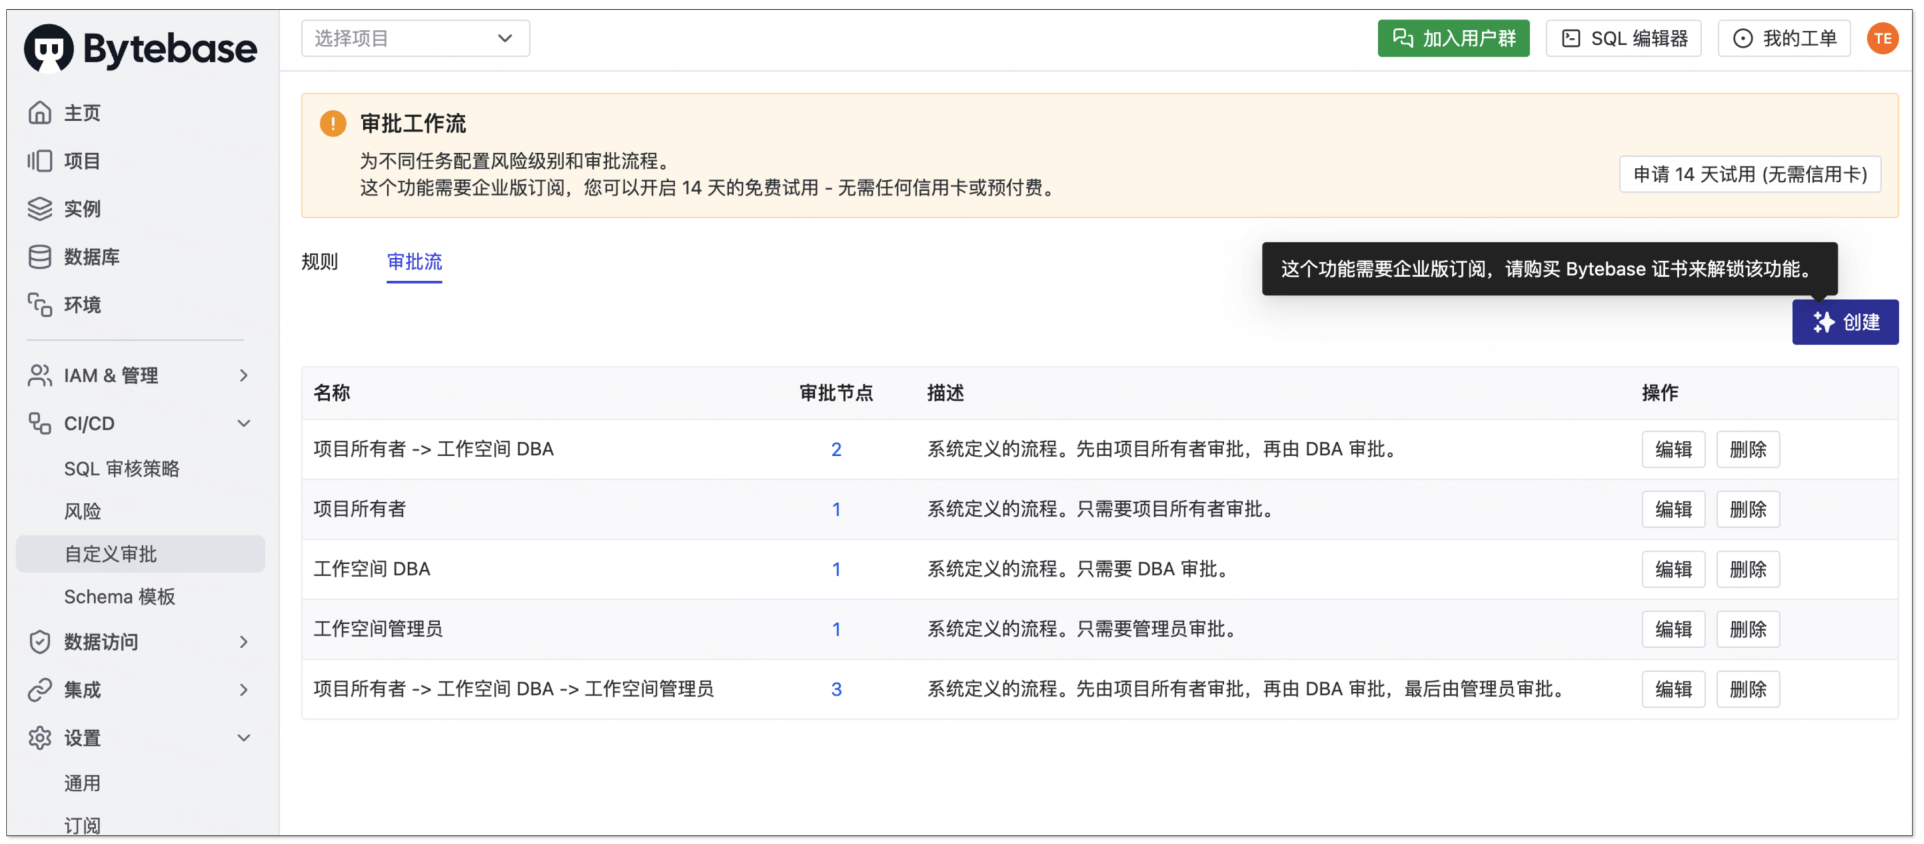1924x844 pixels.
Task: Click the 创建 button
Action: click(x=1844, y=322)
